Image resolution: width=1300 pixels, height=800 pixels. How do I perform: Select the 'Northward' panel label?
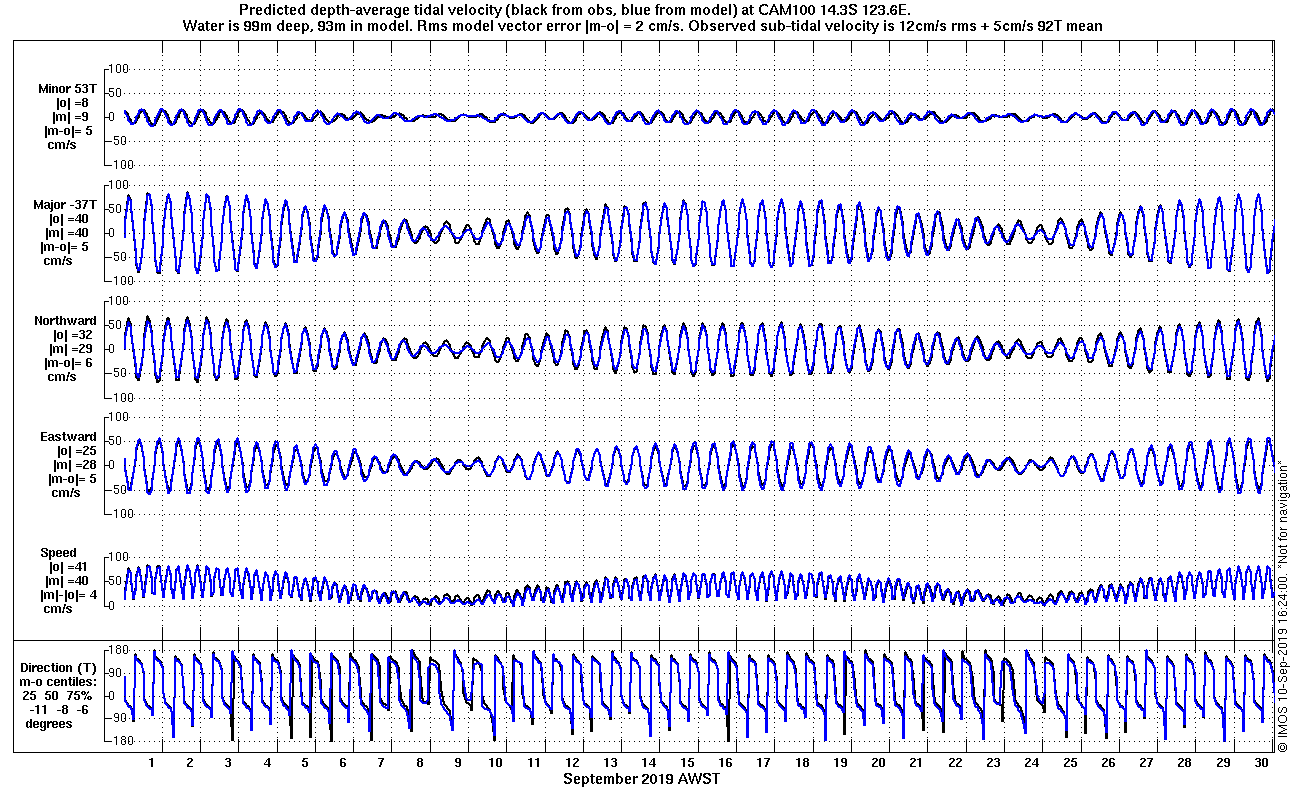[65, 321]
